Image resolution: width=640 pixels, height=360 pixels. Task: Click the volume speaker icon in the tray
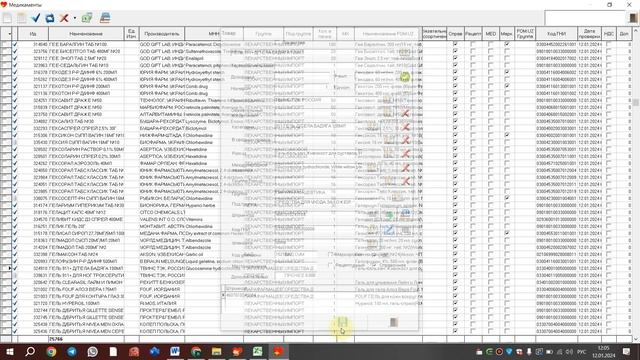[x=569, y=352]
